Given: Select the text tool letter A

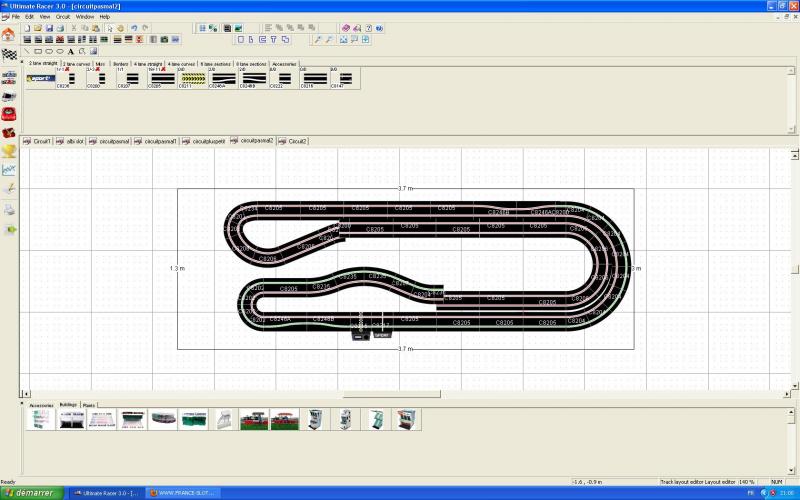Looking at the screenshot, I should pyautogui.click(x=71, y=51).
